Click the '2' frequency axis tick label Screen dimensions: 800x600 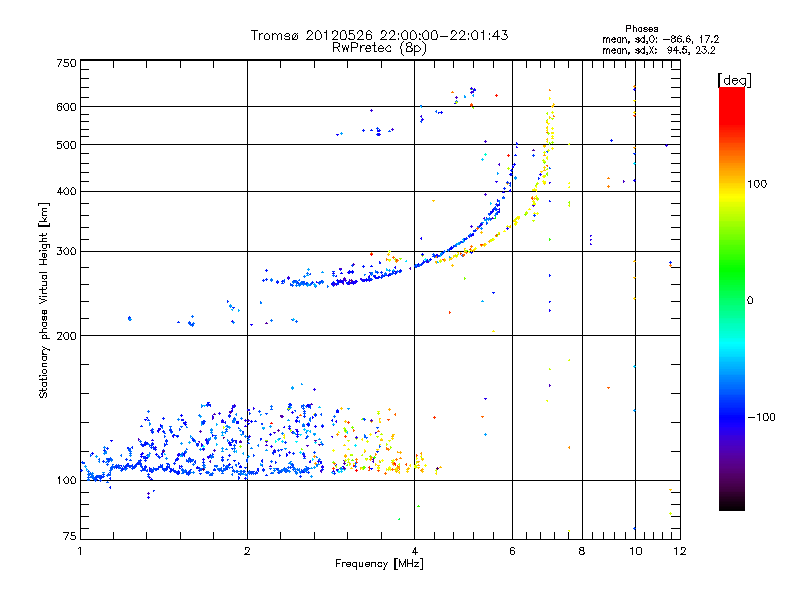247,551
